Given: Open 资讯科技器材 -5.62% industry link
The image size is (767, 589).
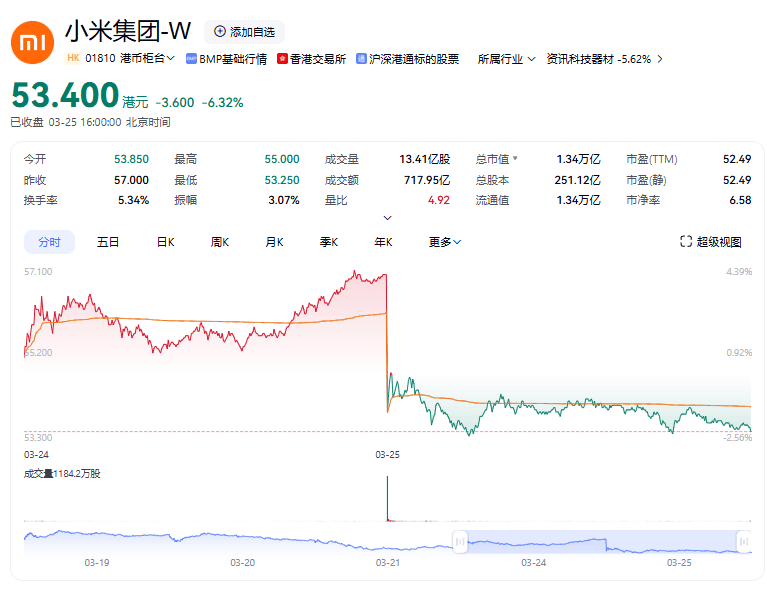Looking at the screenshot, I should (599, 59).
